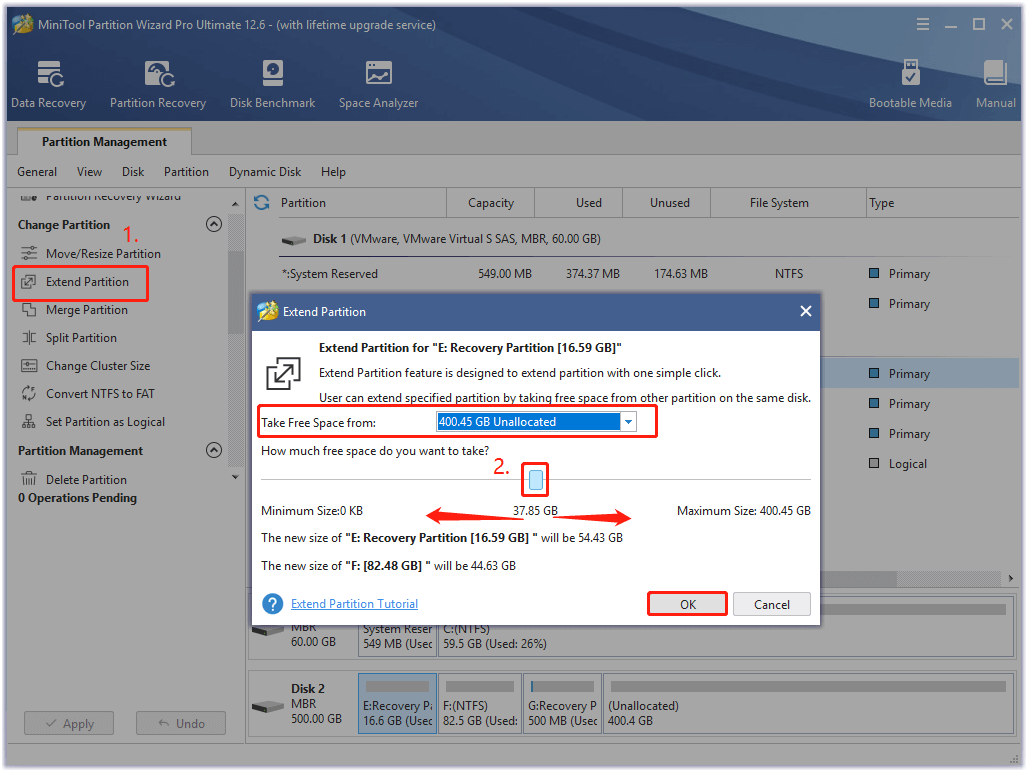
Task: Collapse the Partition Management sidebar section
Action: tap(213, 451)
